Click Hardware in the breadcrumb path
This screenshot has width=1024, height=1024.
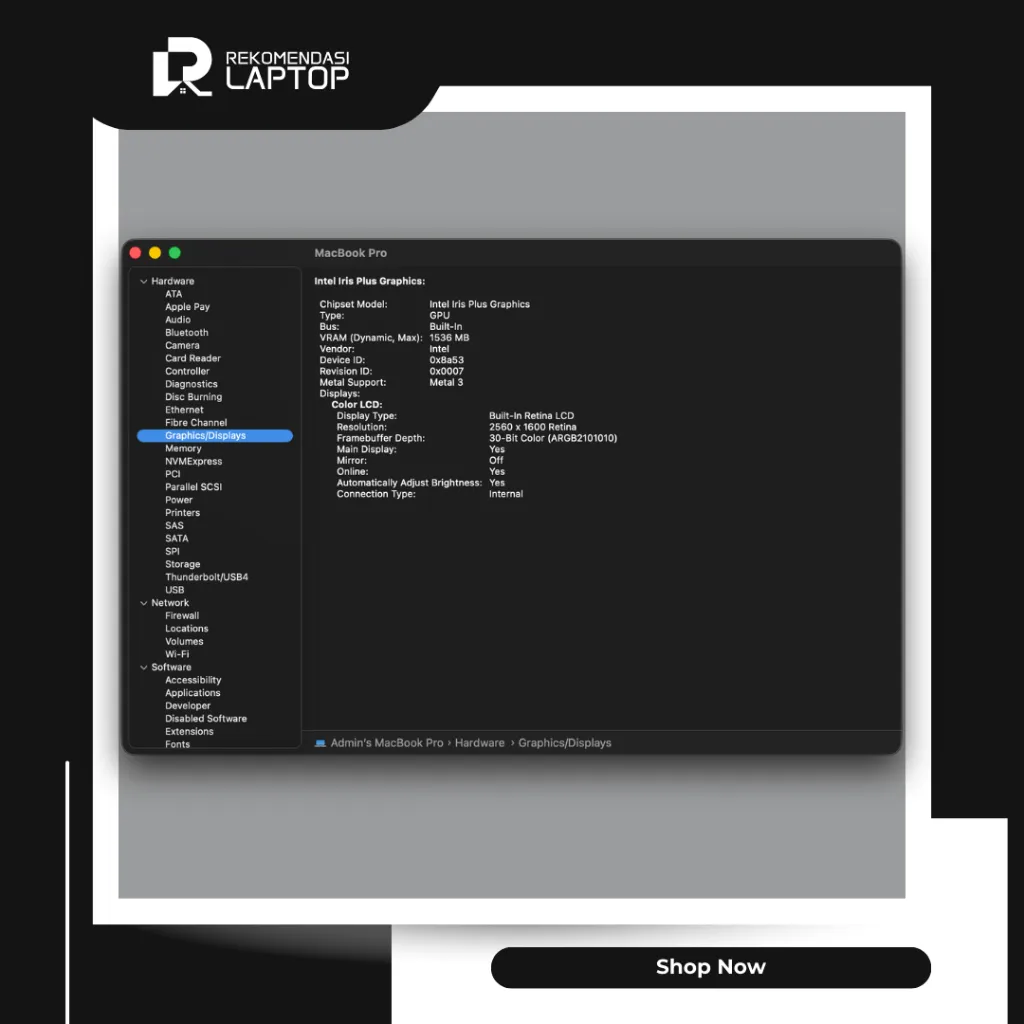[x=480, y=742]
